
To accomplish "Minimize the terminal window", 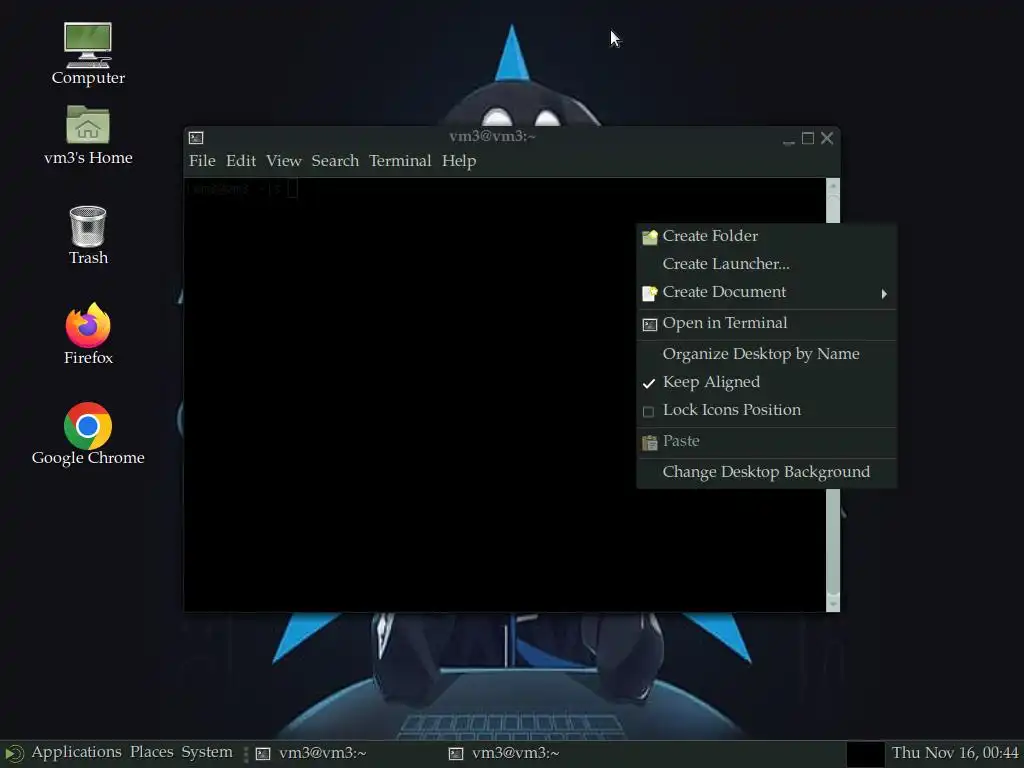I will click(x=788, y=139).
